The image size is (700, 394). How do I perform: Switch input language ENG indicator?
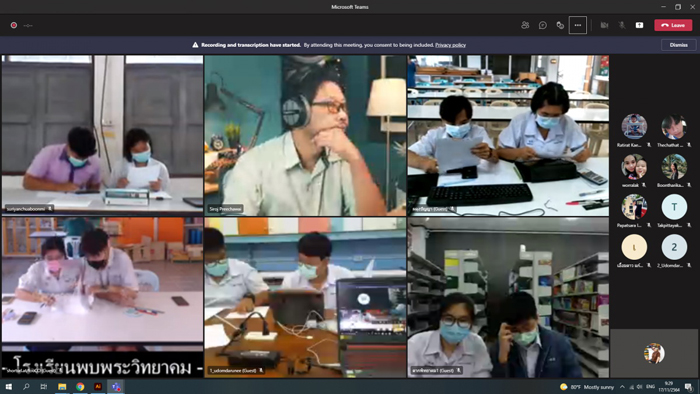(650, 387)
